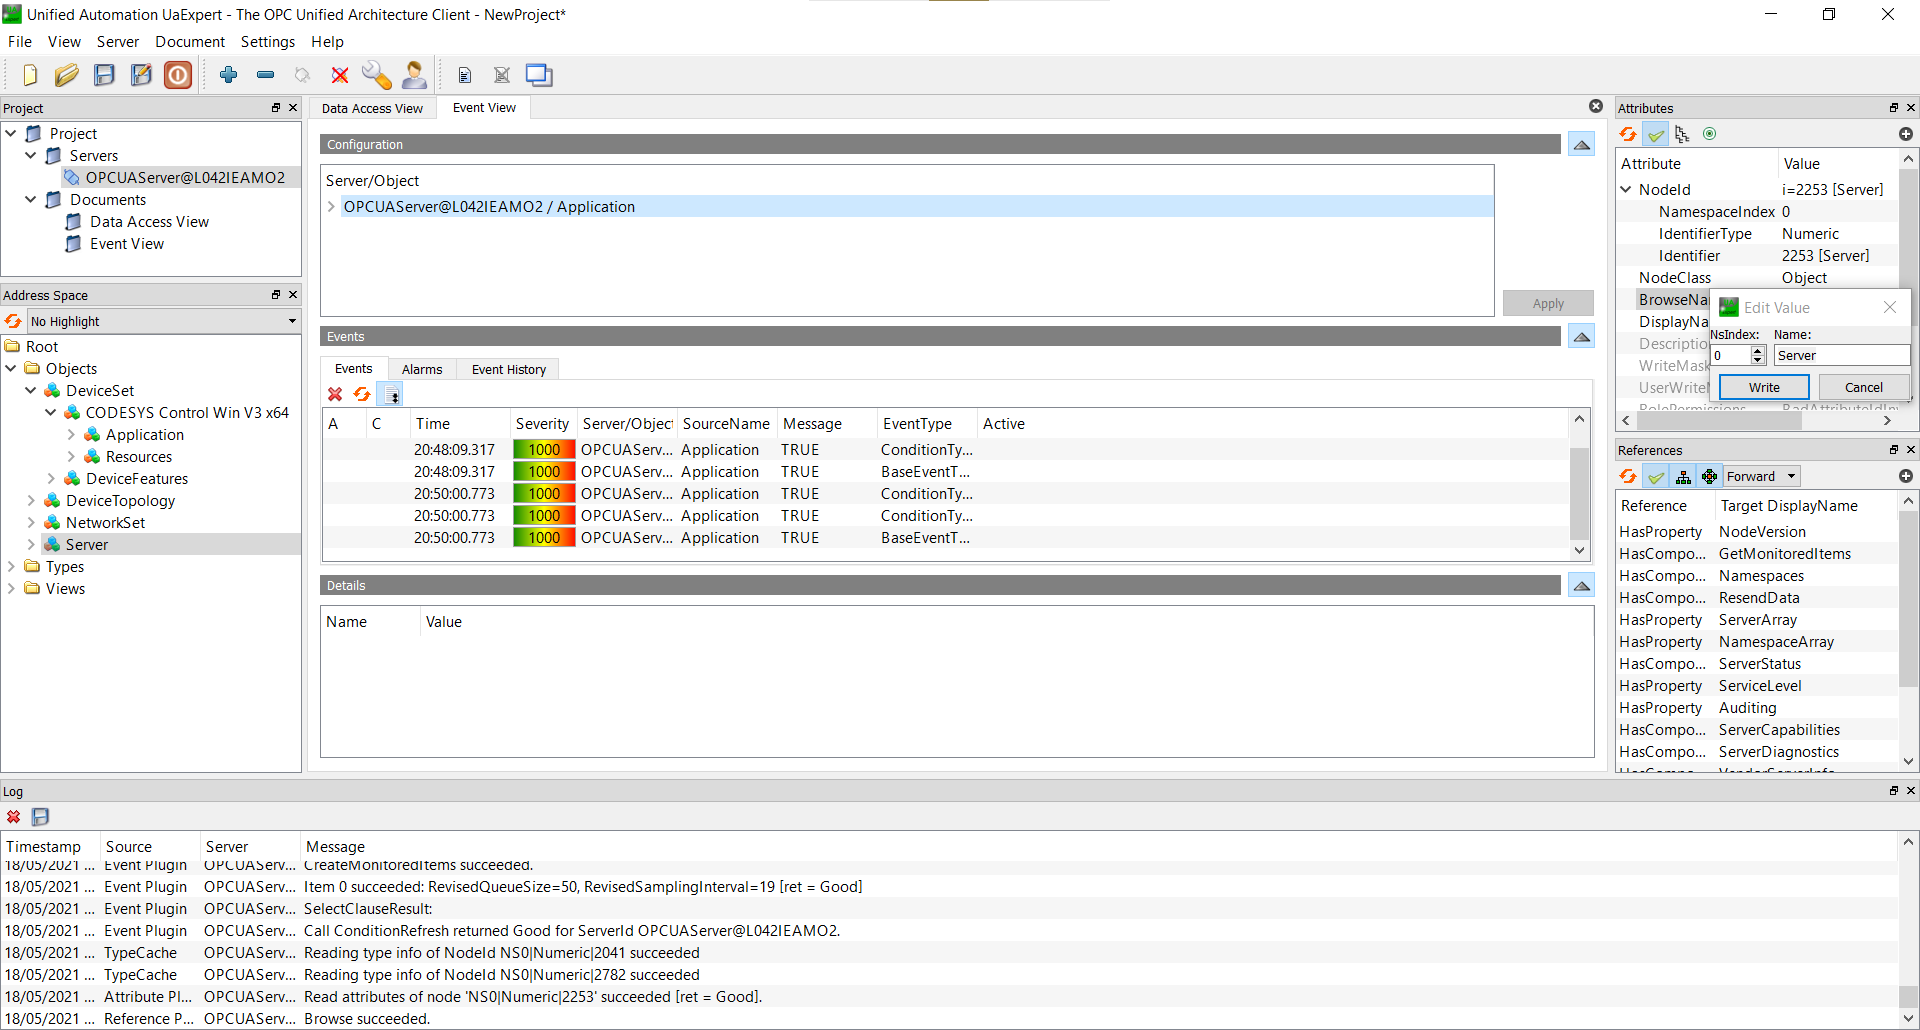The width and height of the screenshot is (1920, 1030).
Task: Click the ServerStatus reference row
Action: tap(1757, 664)
